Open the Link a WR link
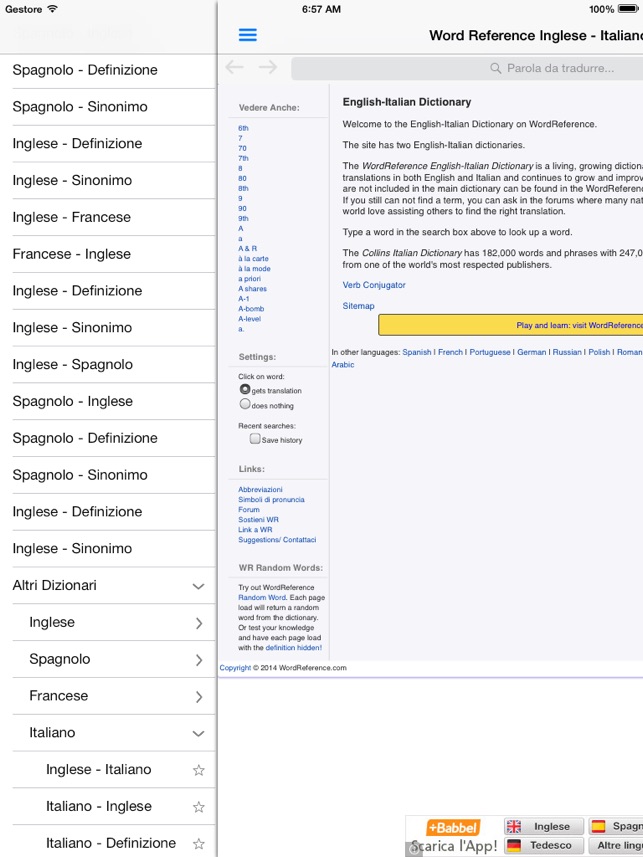Screen dimensions: 643x857 click(x=255, y=530)
